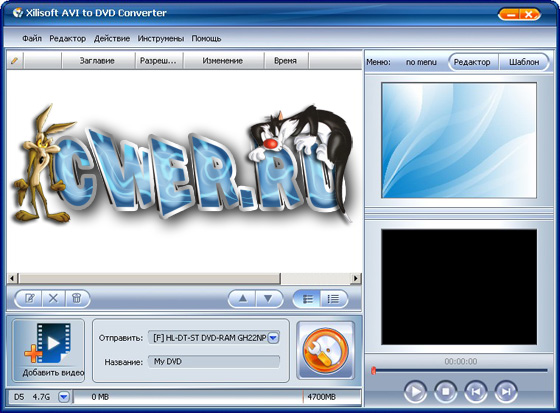Move item up with triangle arrow

[242, 298]
